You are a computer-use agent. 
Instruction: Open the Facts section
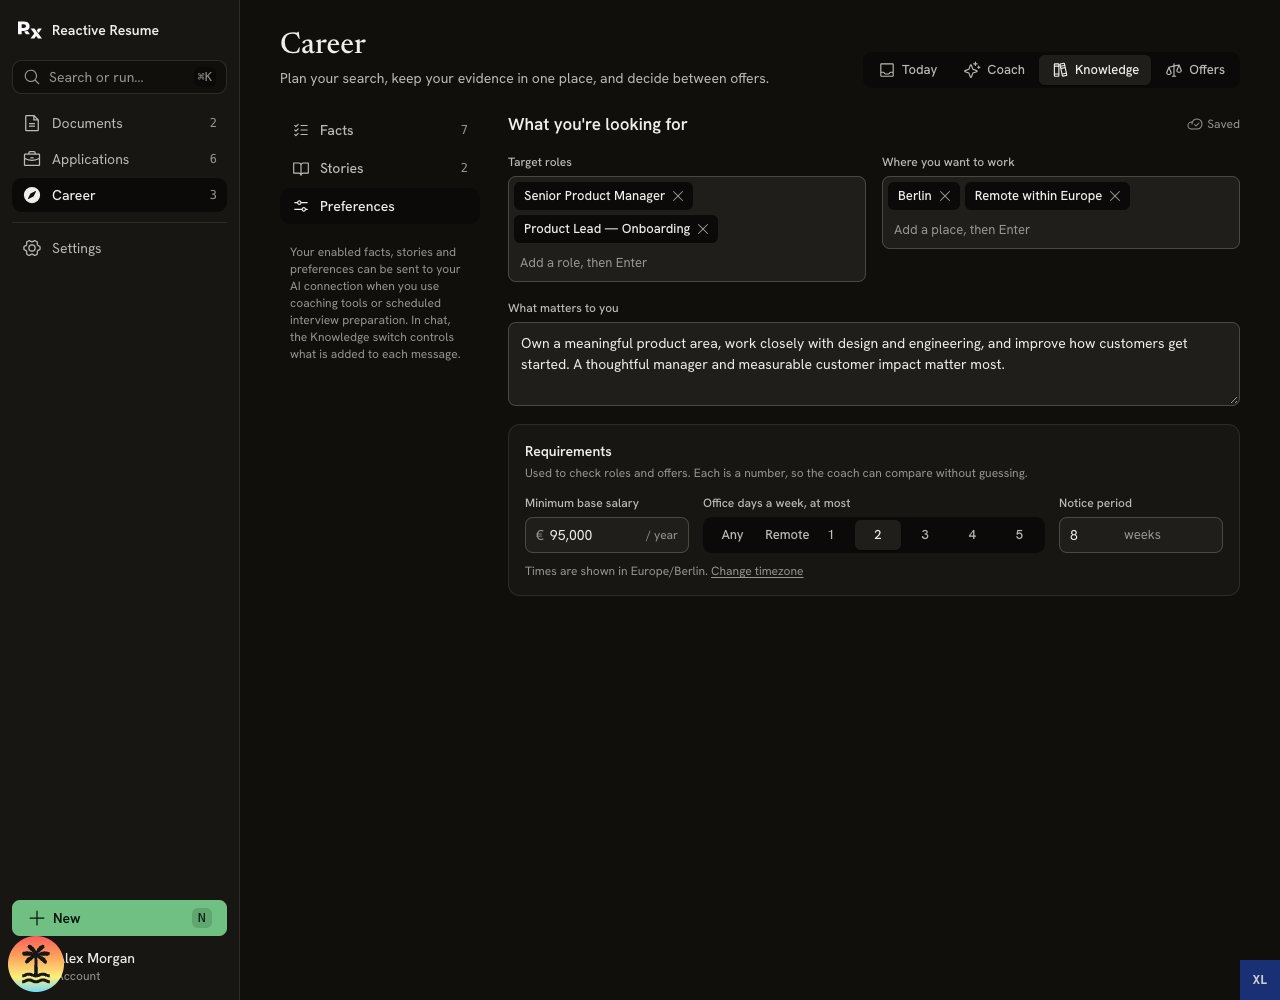[380, 130]
